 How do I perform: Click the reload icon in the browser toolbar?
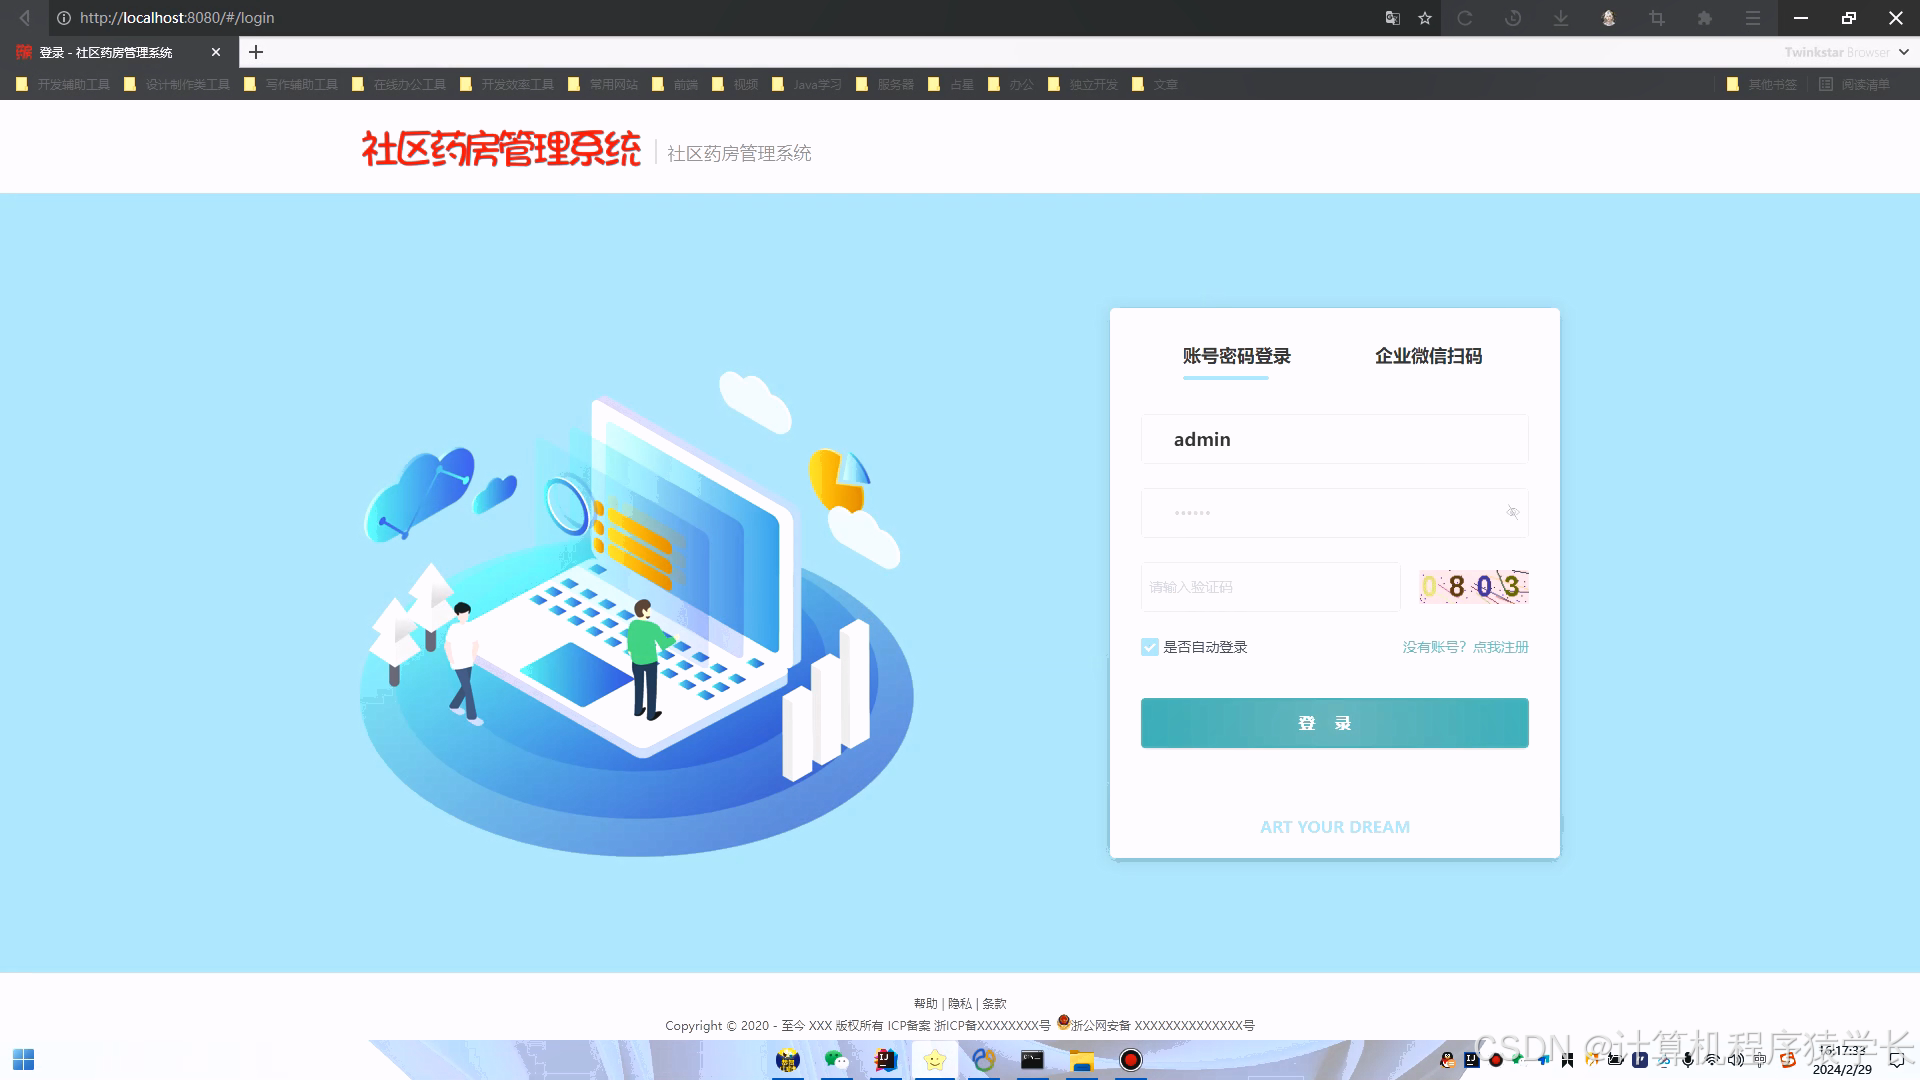click(x=1464, y=17)
